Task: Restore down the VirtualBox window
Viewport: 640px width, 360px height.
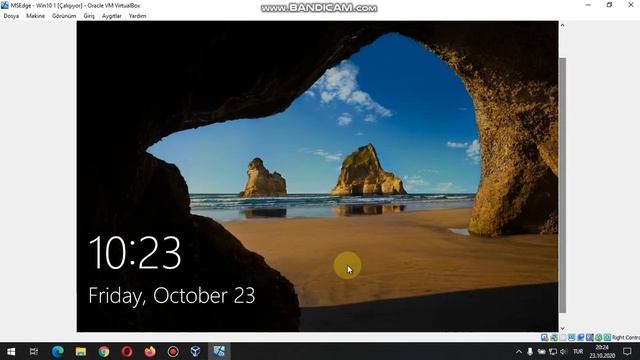Action: pyautogui.click(x=609, y=5)
